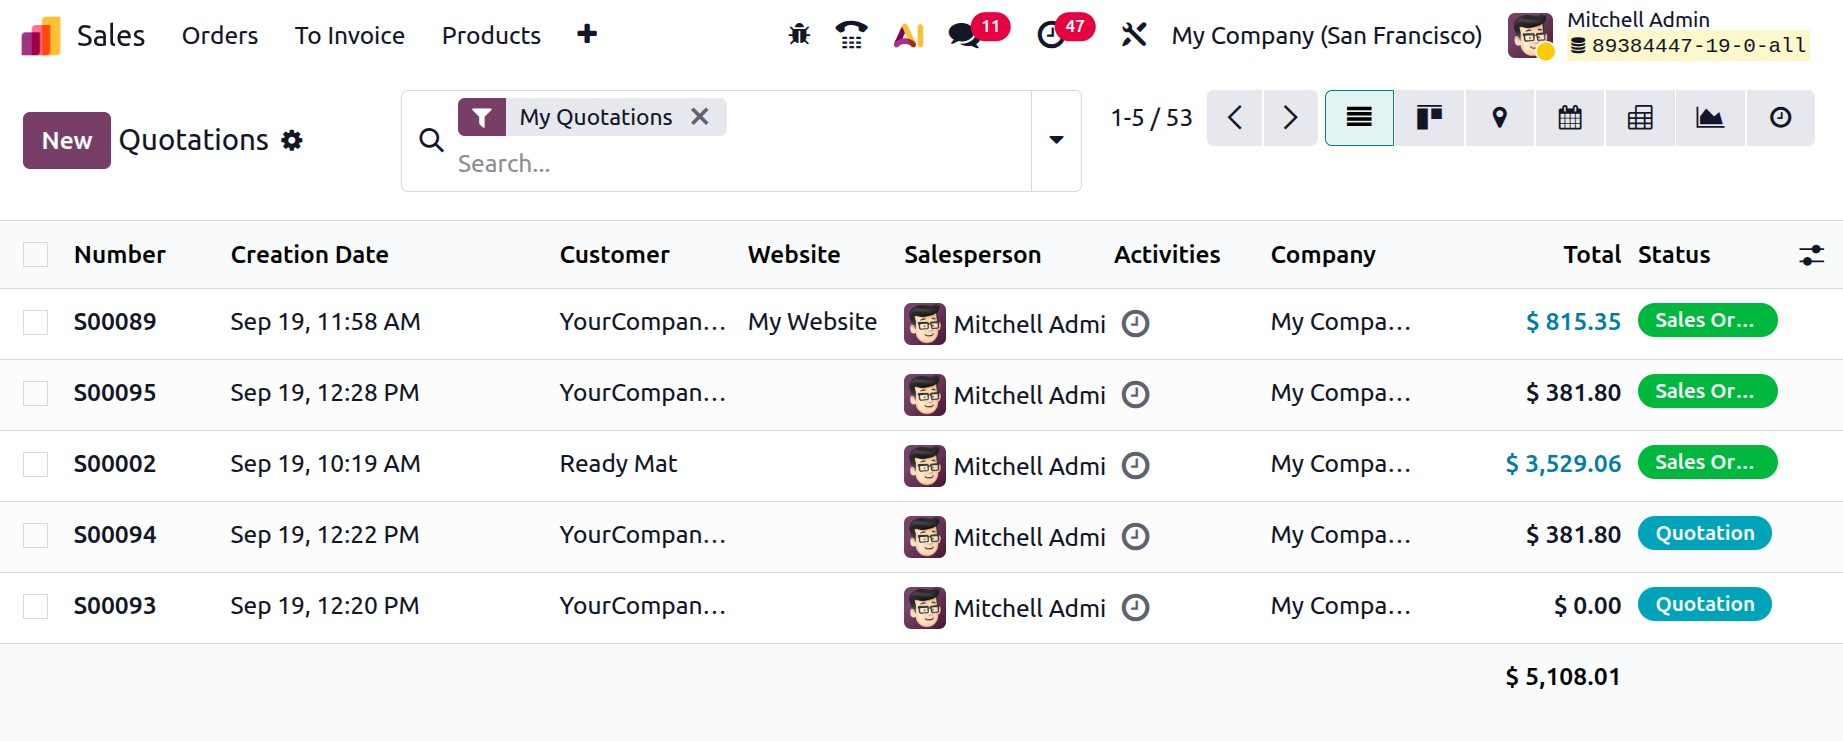Screen dimensions: 1843x741
Task: Open the debug bug icon menu
Action: (799, 35)
